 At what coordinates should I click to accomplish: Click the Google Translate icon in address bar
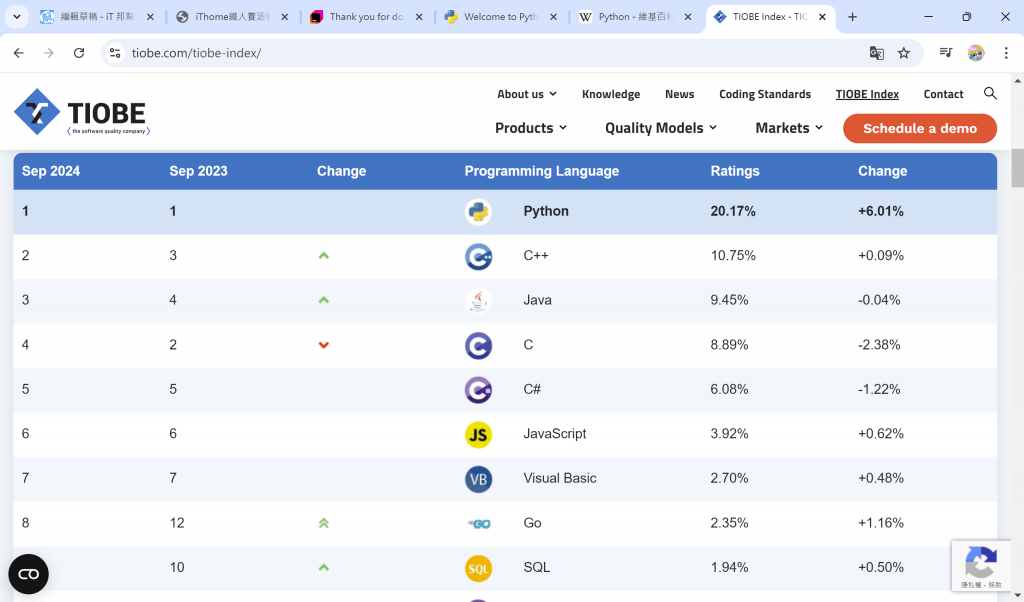coord(877,53)
